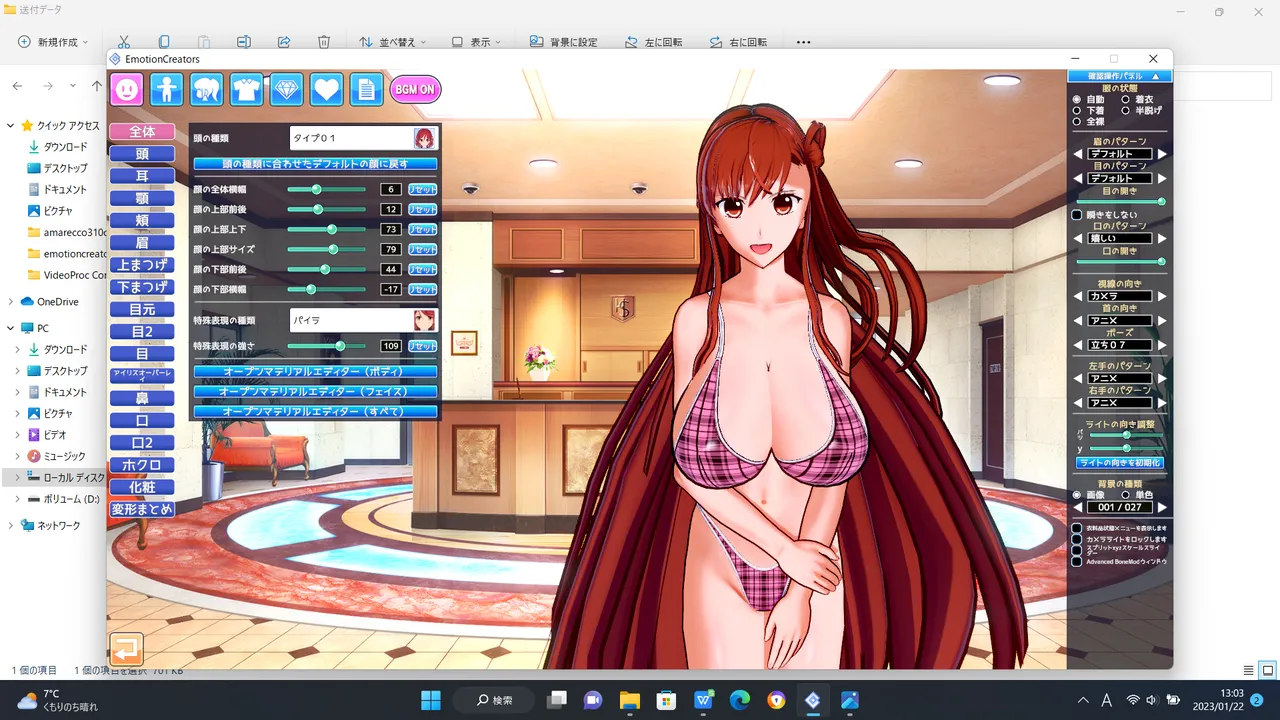Collapse the 確認操作パネル header
Screen dimensions: 1280x720
click(x=1119, y=76)
